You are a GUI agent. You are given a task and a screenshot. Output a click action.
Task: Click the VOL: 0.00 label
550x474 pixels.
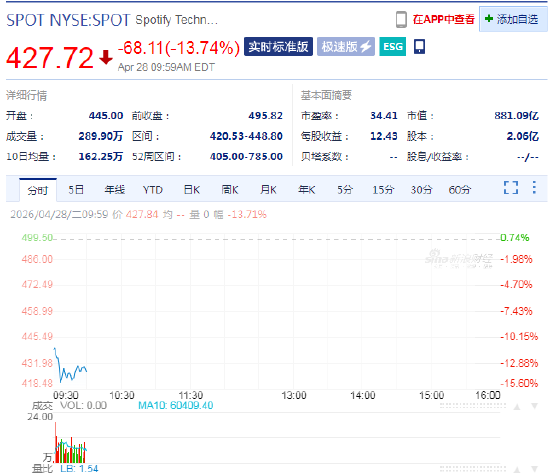point(83,406)
